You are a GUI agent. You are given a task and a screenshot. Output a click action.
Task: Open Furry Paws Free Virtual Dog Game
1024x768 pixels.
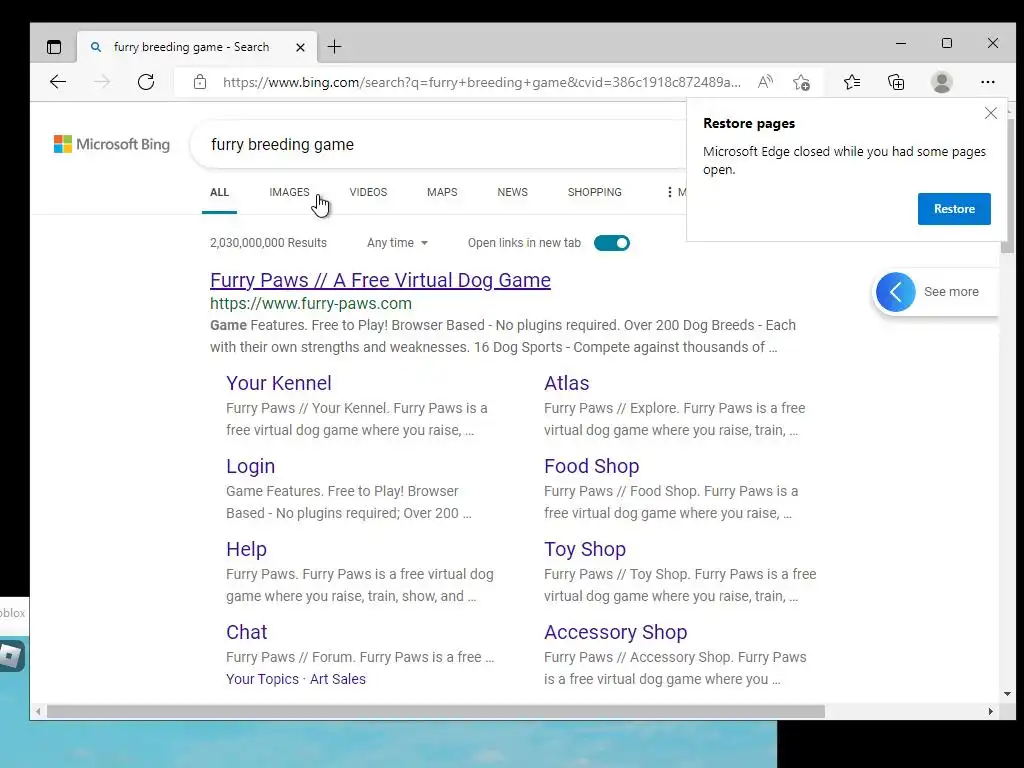click(x=380, y=280)
